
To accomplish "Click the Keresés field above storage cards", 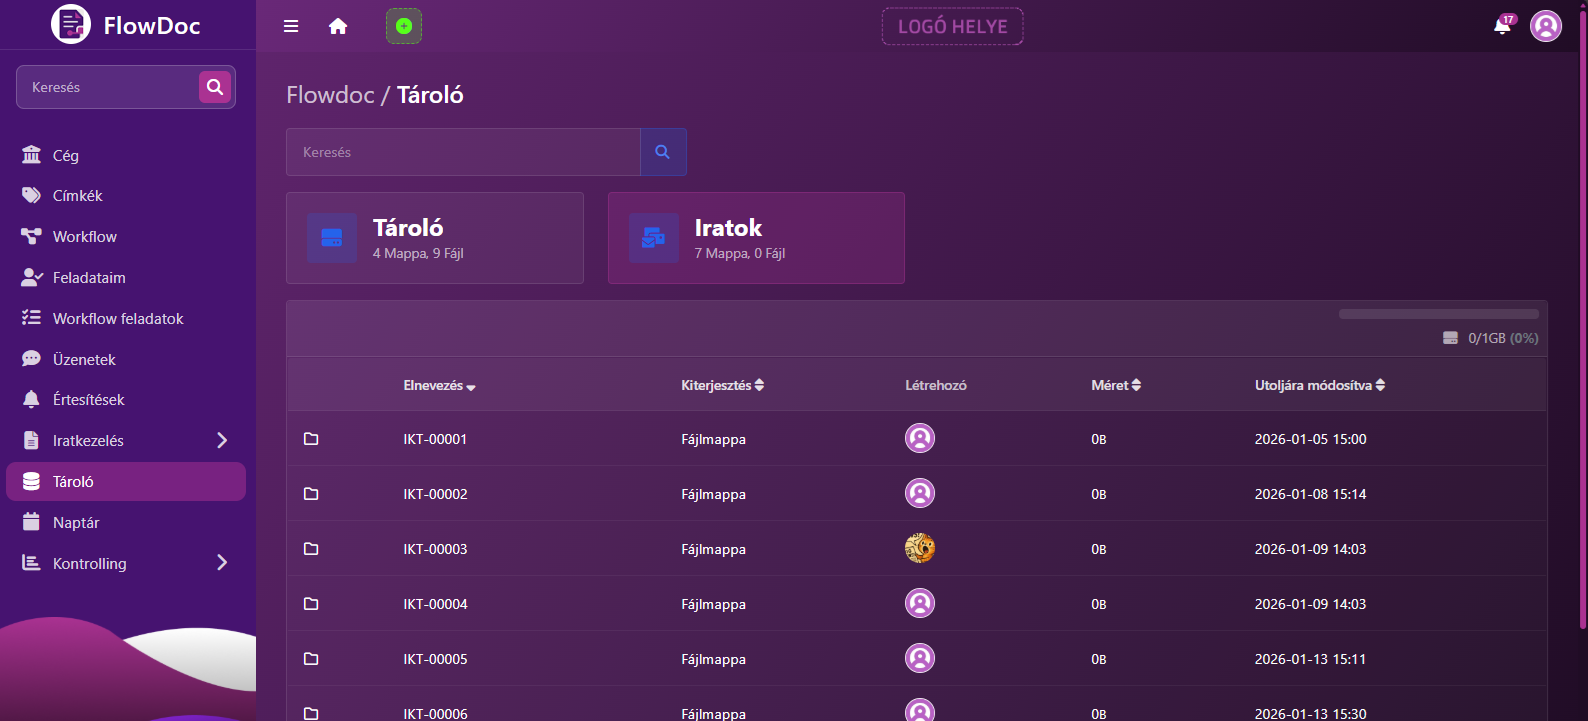I will 463,152.
